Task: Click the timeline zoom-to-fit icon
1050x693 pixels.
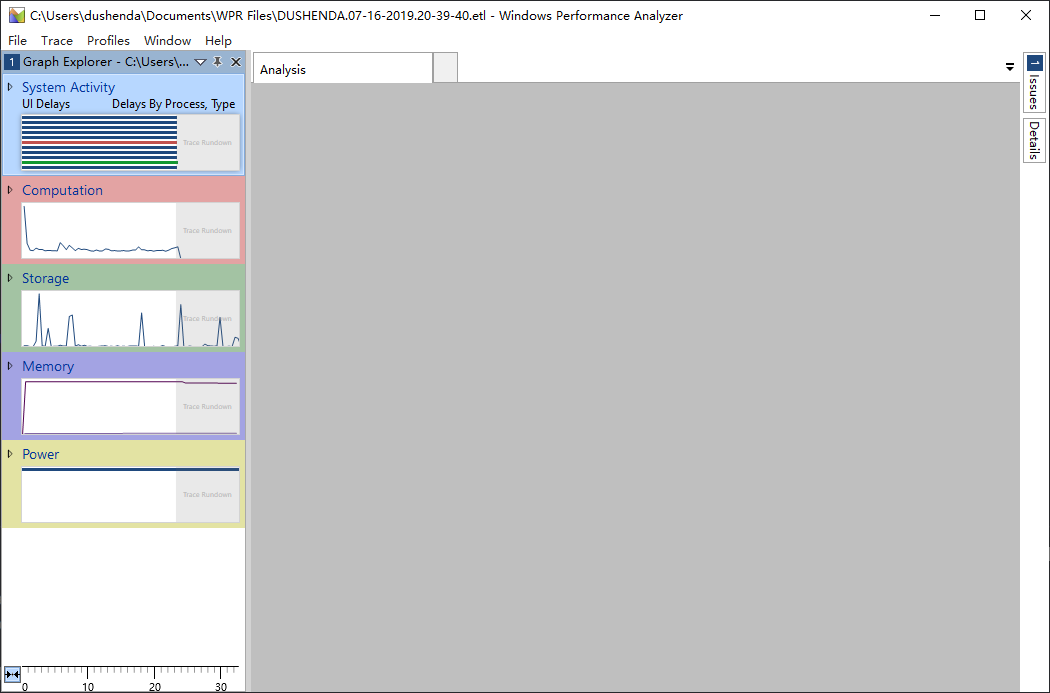Action: (12, 675)
